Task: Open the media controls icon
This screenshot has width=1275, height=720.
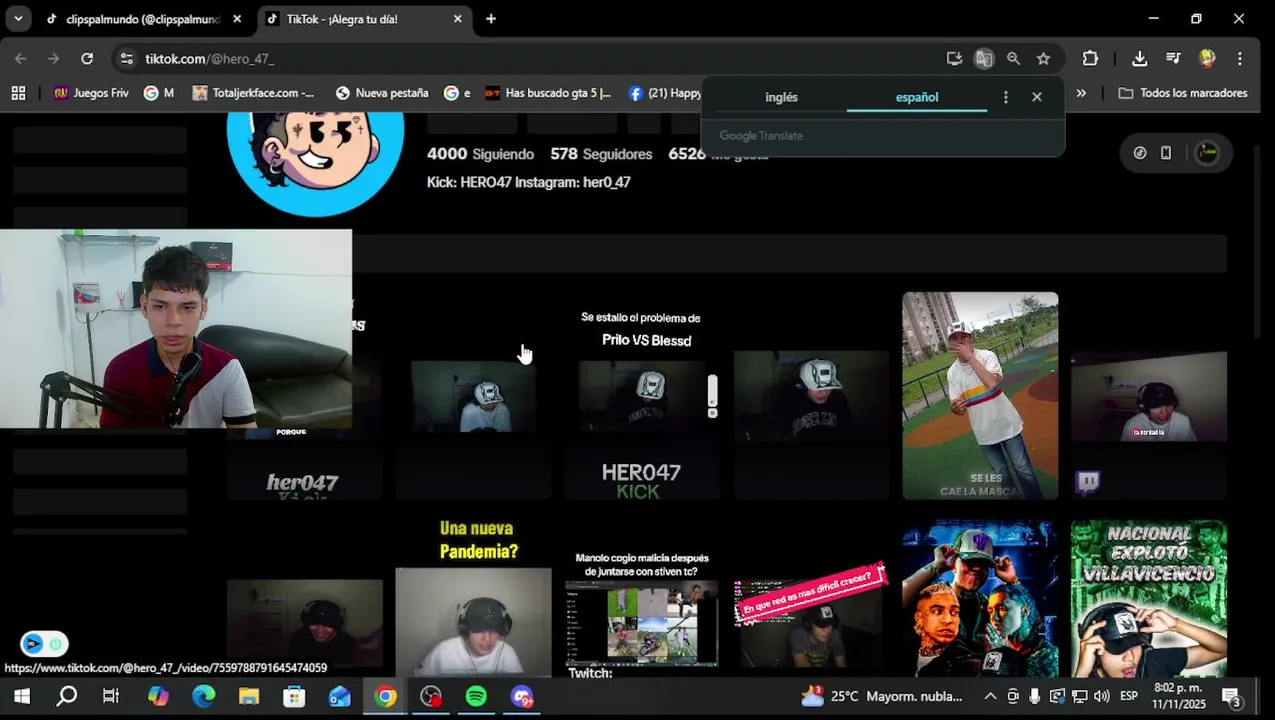Action: [x=1173, y=59]
